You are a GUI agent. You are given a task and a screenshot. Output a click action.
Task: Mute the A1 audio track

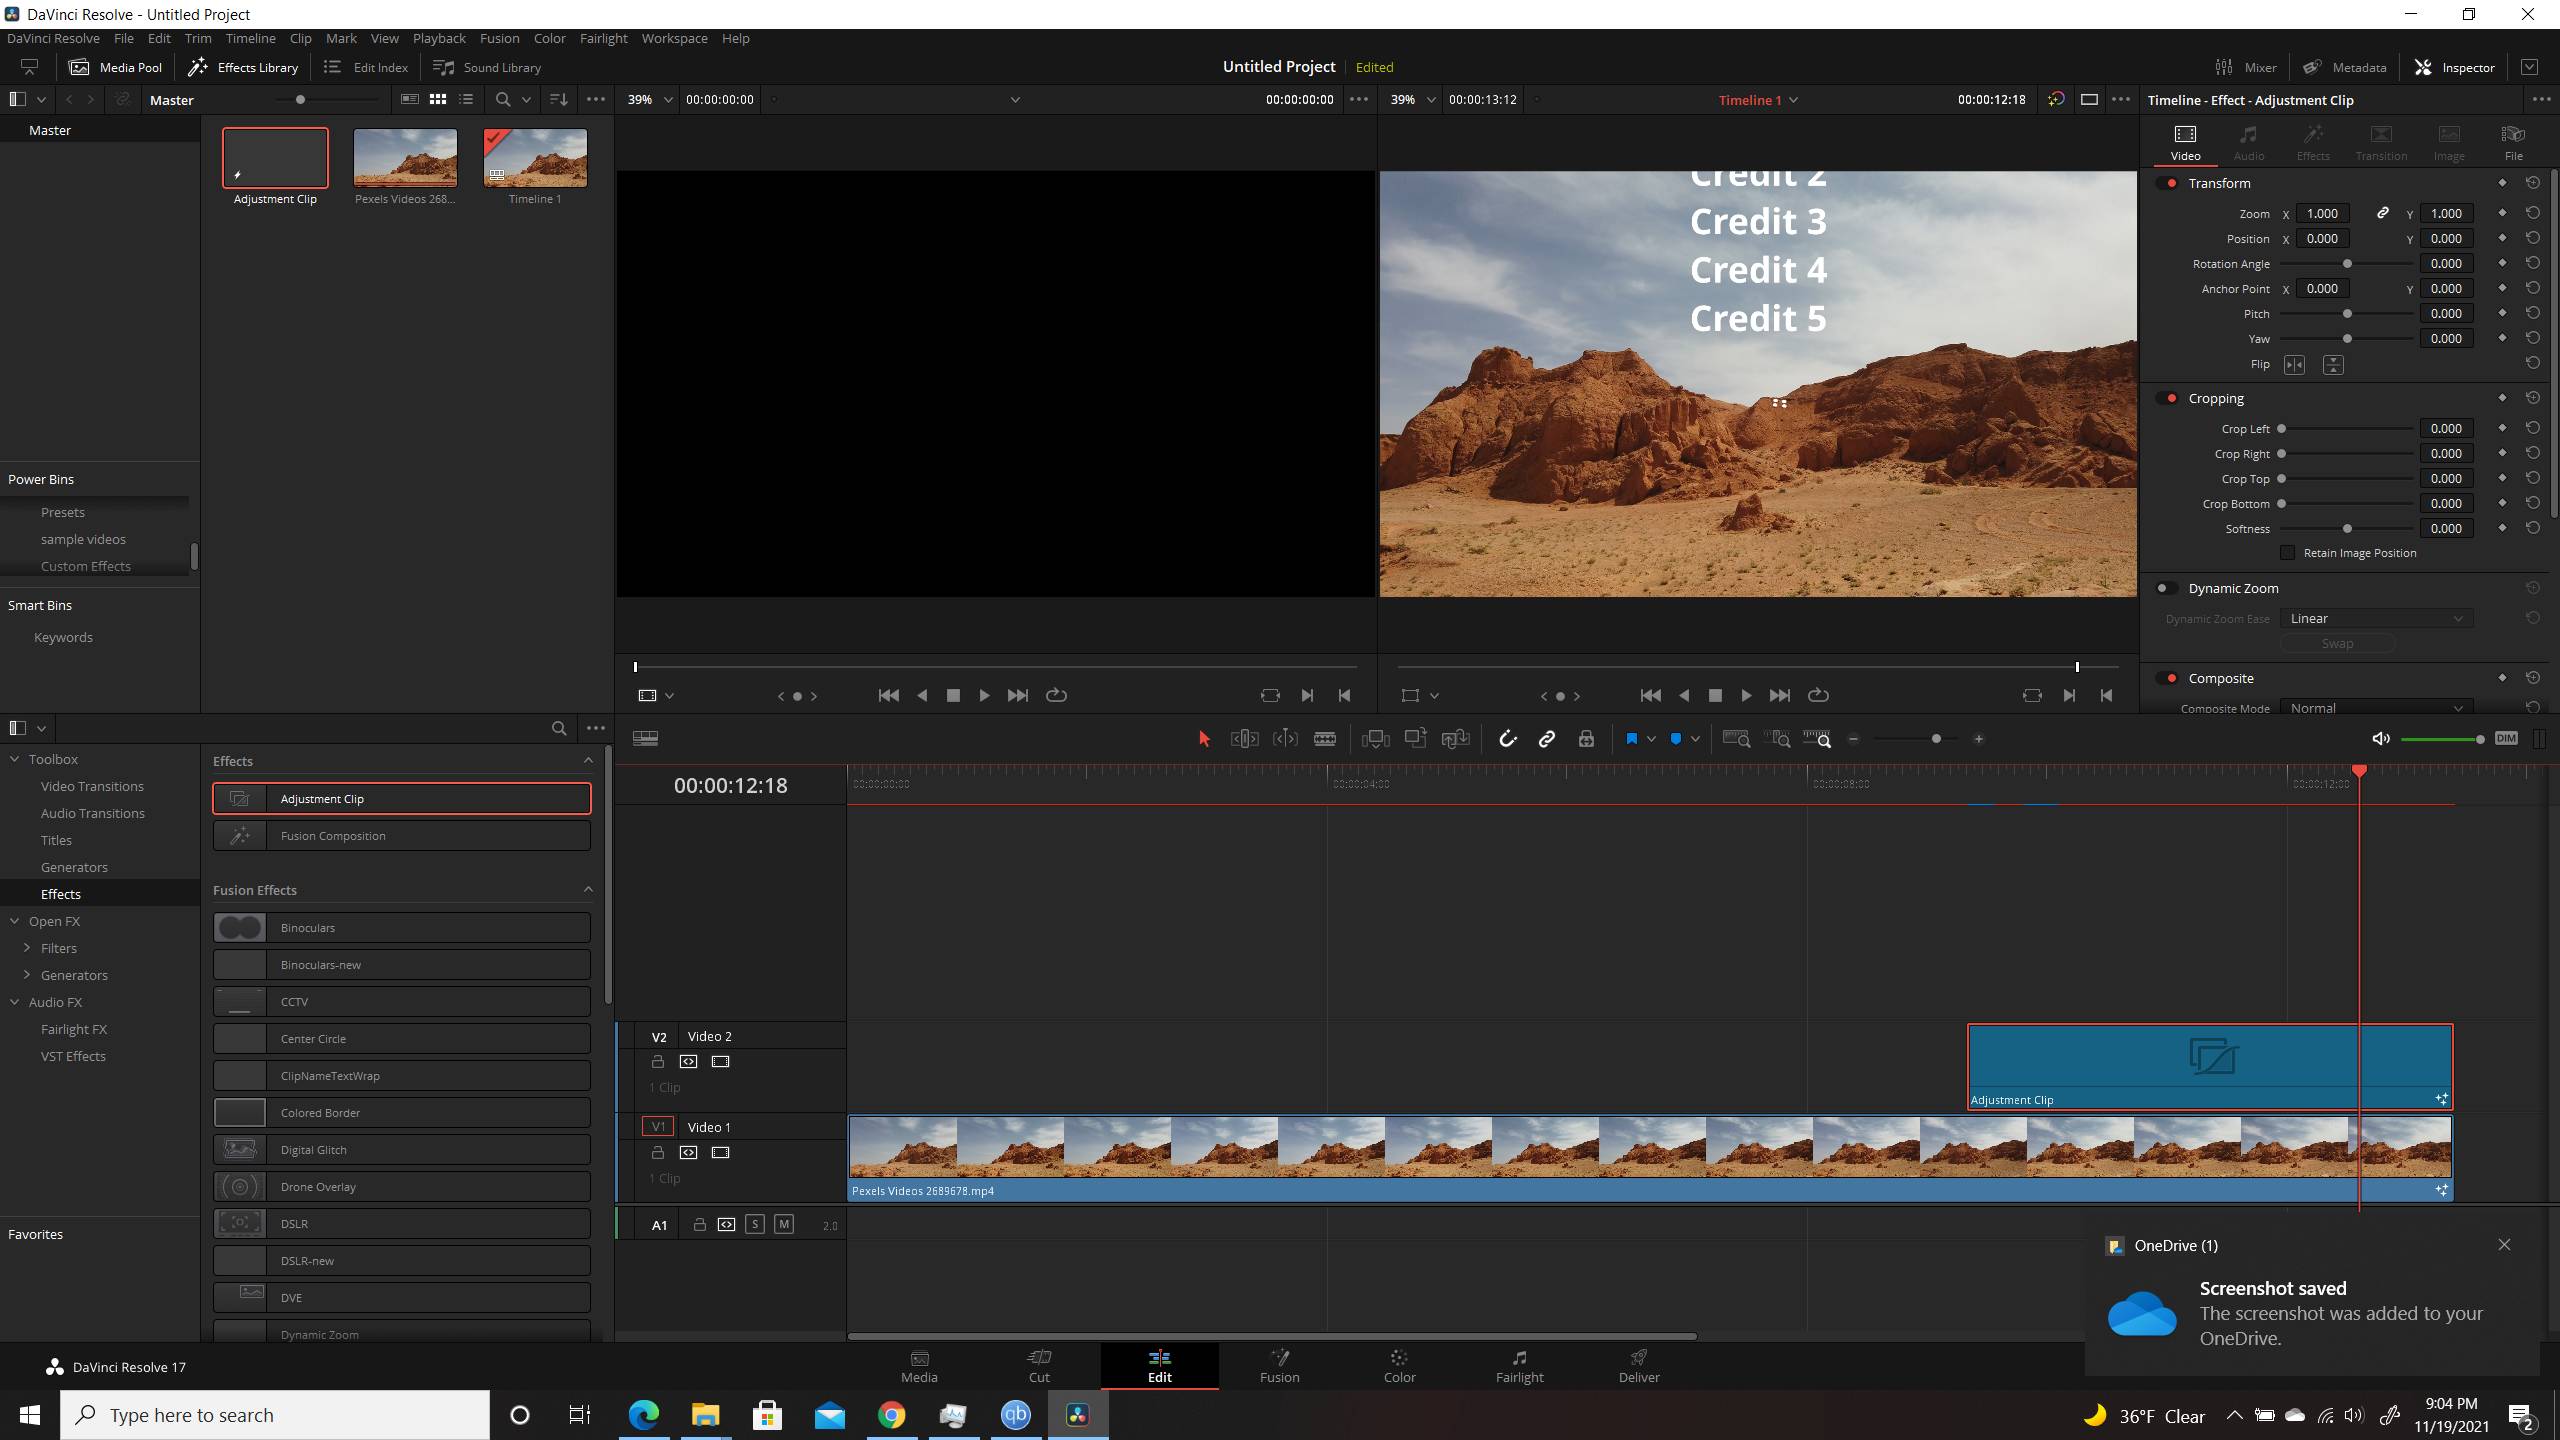click(784, 1225)
